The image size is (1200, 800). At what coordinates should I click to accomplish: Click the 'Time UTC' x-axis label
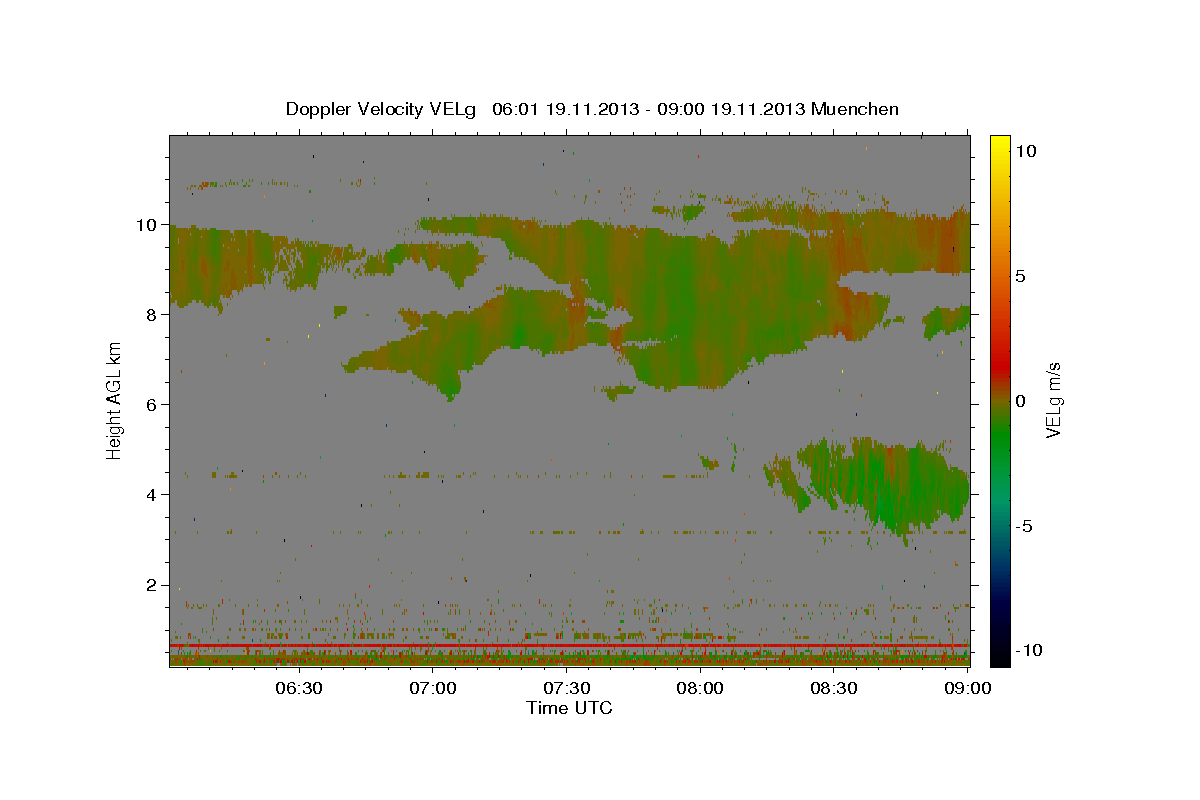[569, 708]
